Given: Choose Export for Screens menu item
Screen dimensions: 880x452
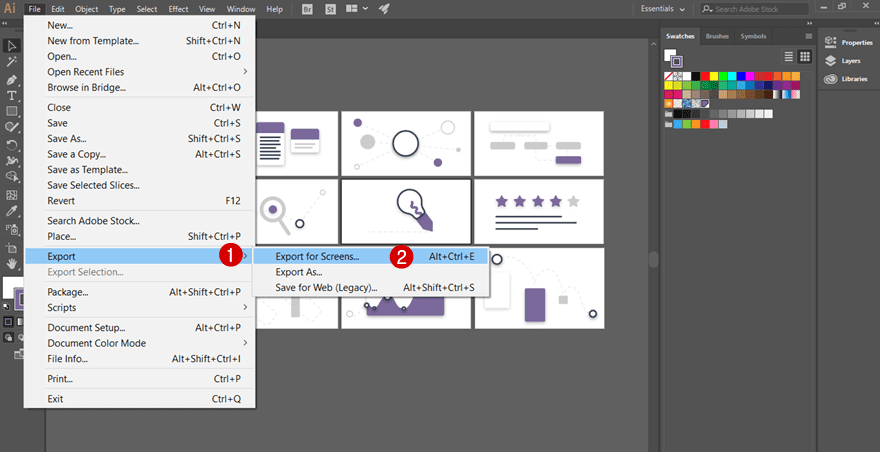Looking at the screenshot, I should (x=317, y=256).
